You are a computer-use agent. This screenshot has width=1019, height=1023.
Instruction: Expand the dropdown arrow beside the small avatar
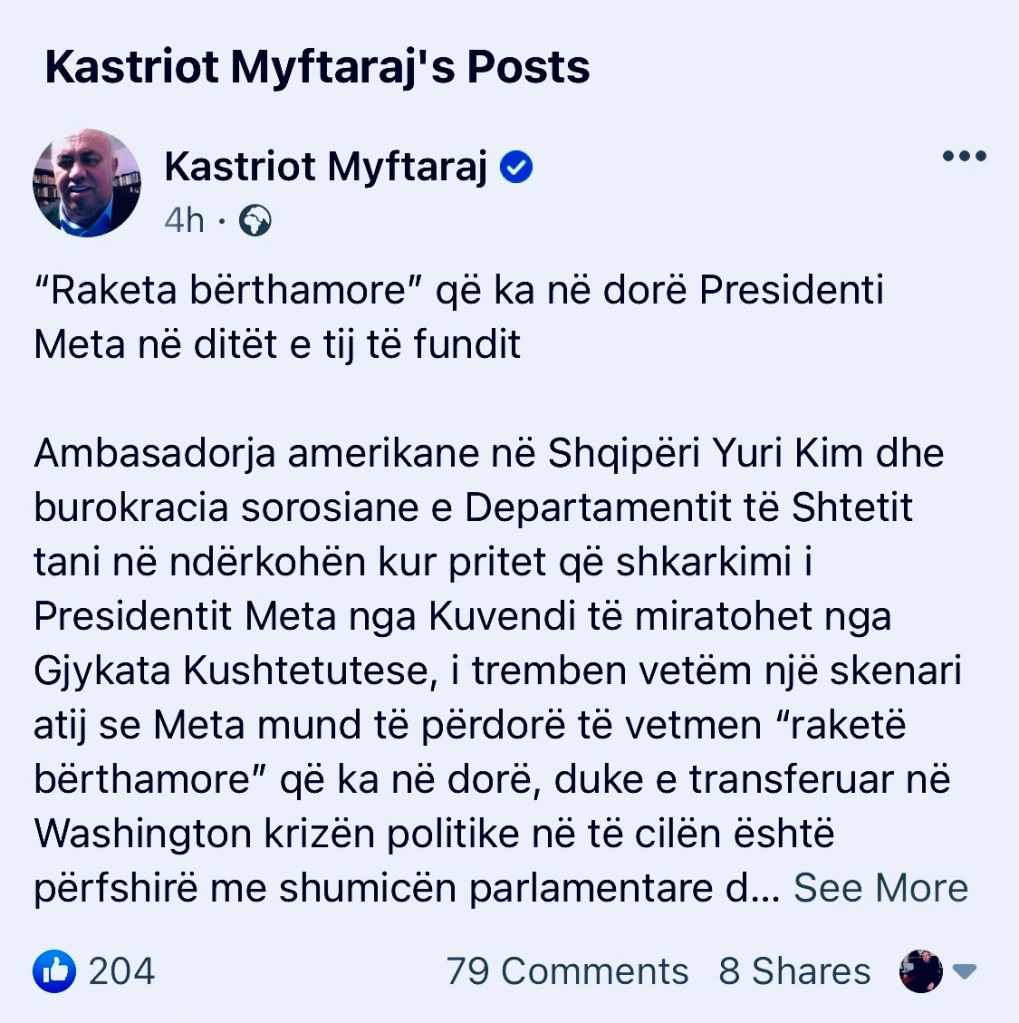[964, 971]
